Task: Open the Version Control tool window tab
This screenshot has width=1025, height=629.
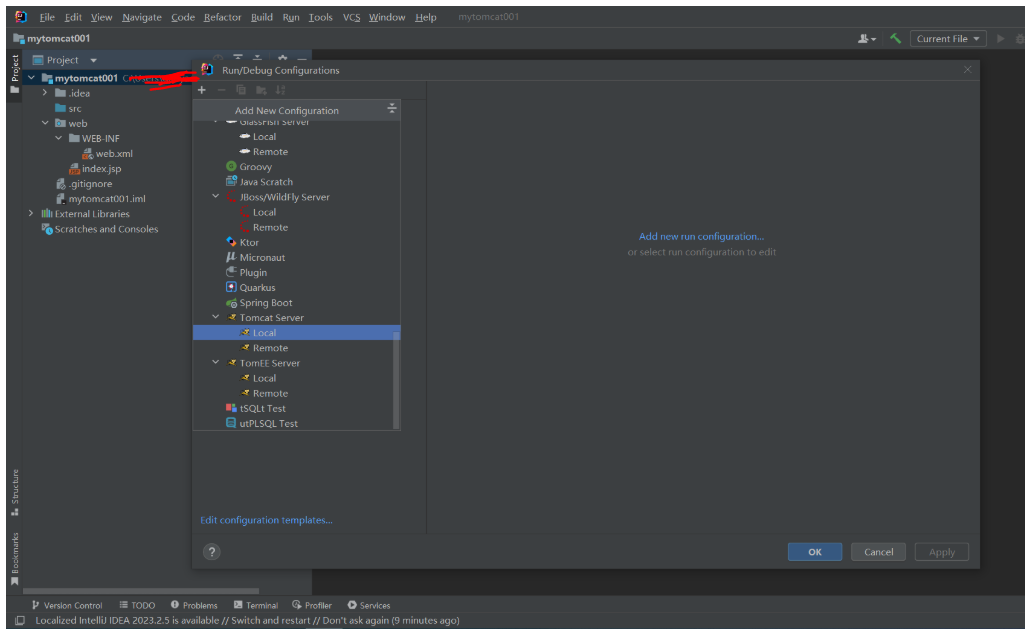Action: [67, 605]
